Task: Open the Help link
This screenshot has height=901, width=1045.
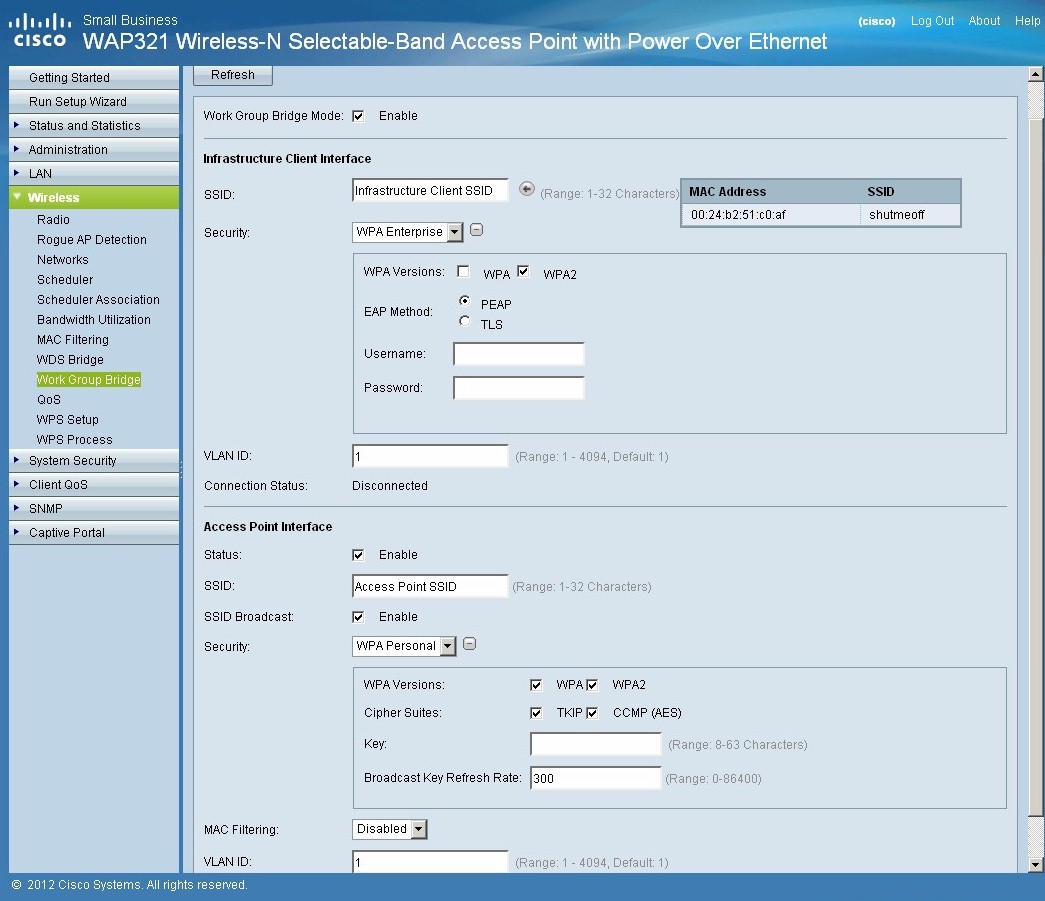Action: click(1027, 21)
